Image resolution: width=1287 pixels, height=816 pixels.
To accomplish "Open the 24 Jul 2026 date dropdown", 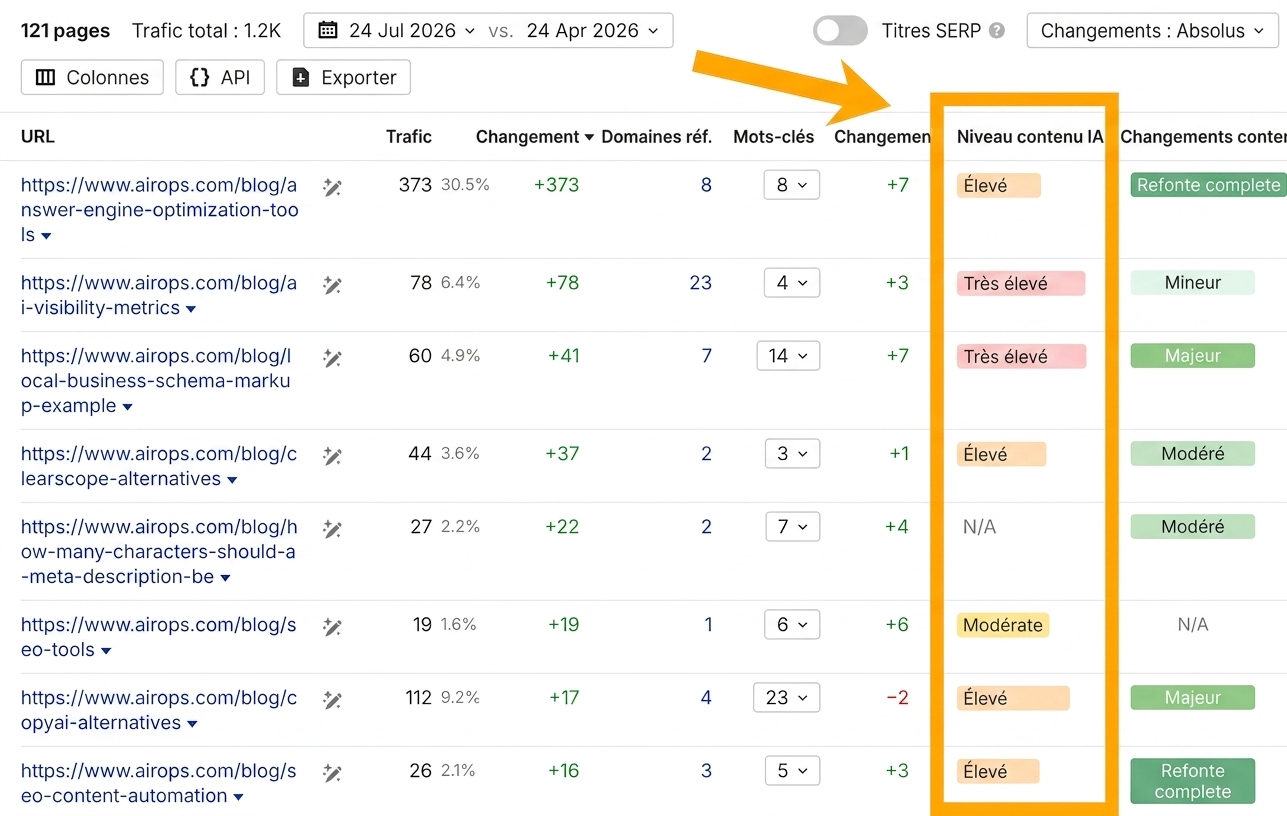I will tap(412, 31).
